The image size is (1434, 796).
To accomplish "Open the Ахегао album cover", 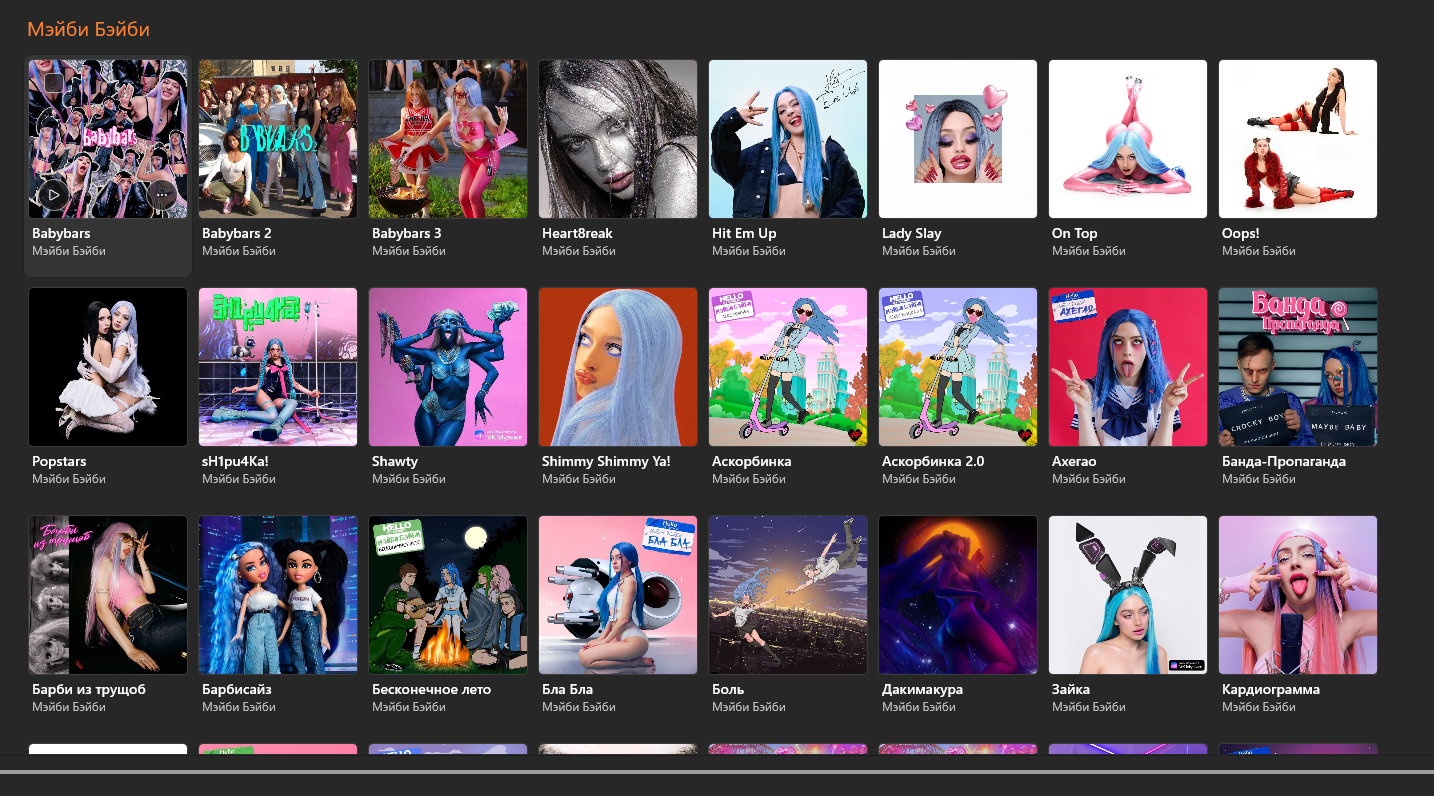I will 1128,367.
